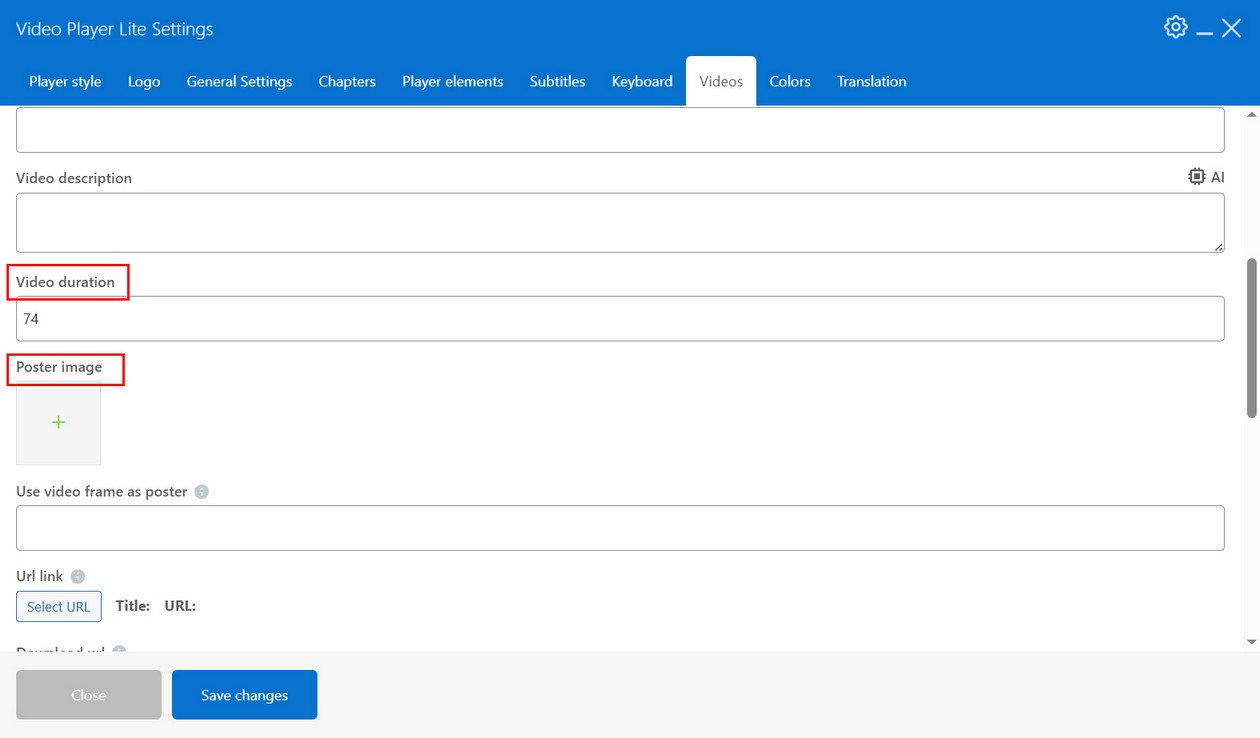The height and width of the screenshot is (738, 1260).
Task: Switch to Subtitles tab
Action: click(557, 82)
